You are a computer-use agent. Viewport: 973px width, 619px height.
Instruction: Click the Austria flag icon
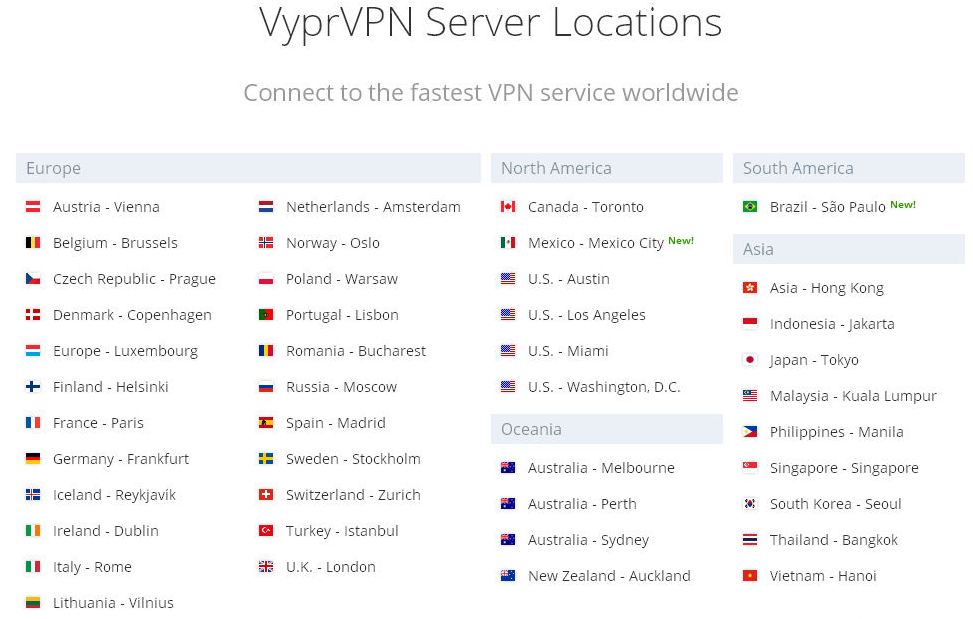pyautogui.click(x=33, y=207)
